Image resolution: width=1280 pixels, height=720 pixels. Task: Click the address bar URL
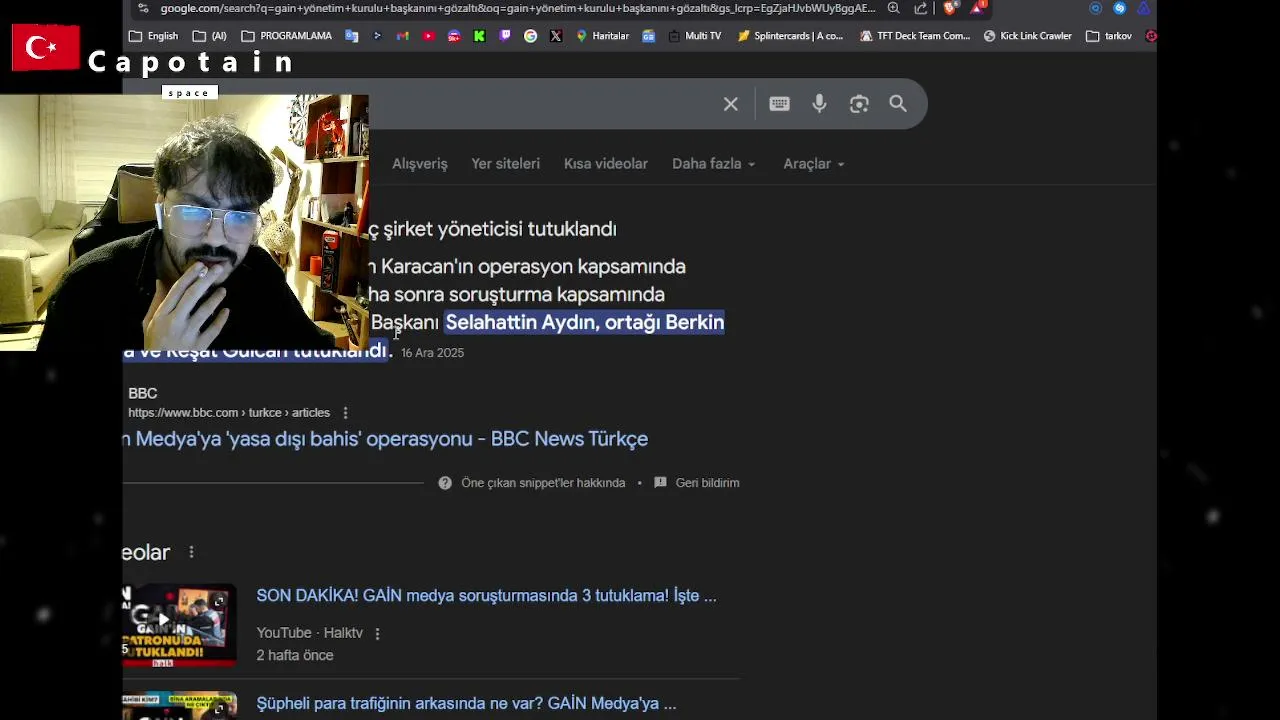(x=517, y=8)
